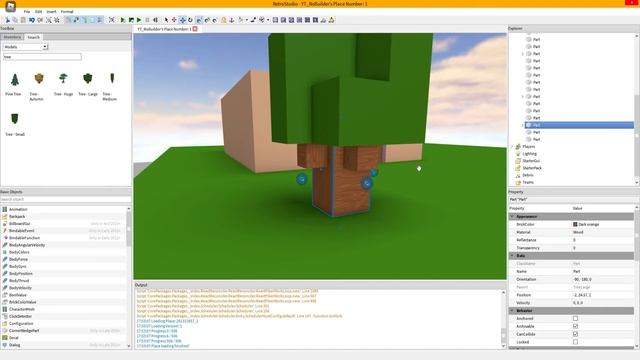
Task: Collapse the Appearance property section
Action: (x=513, y=217)
